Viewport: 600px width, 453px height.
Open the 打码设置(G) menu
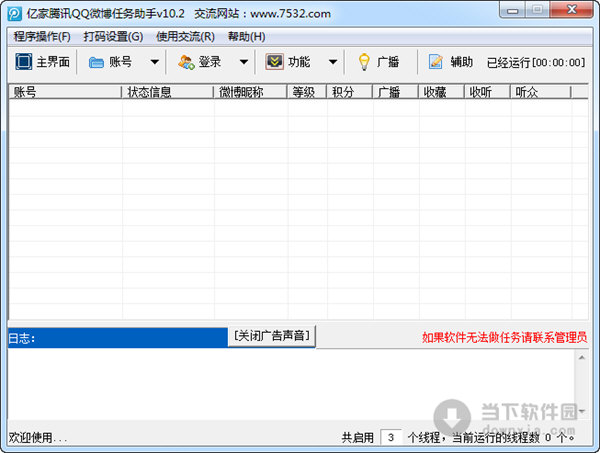click(113, 37)
